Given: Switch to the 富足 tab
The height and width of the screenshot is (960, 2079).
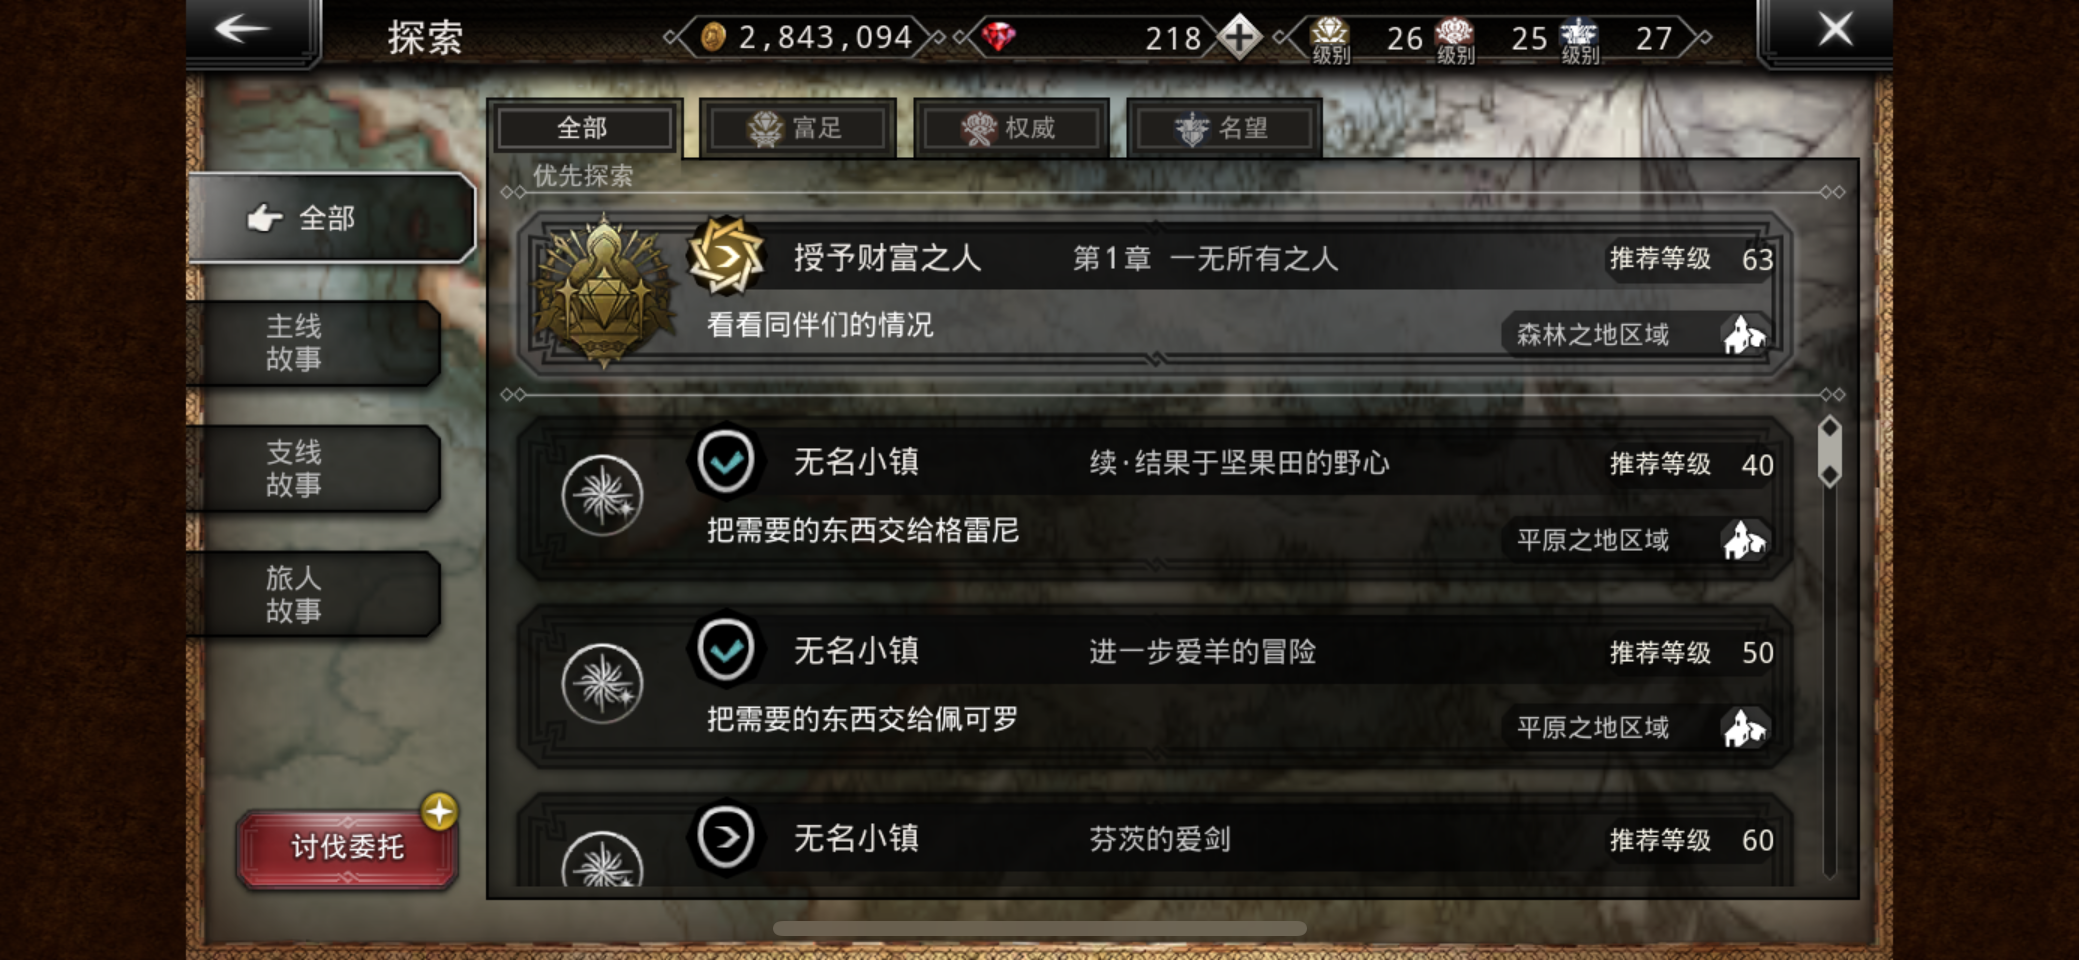Looking at the screenshot, I should 797,128.
